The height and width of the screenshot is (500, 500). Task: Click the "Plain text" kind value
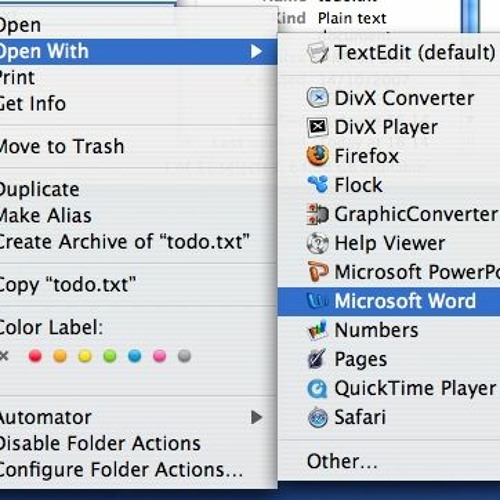[352, 18]
